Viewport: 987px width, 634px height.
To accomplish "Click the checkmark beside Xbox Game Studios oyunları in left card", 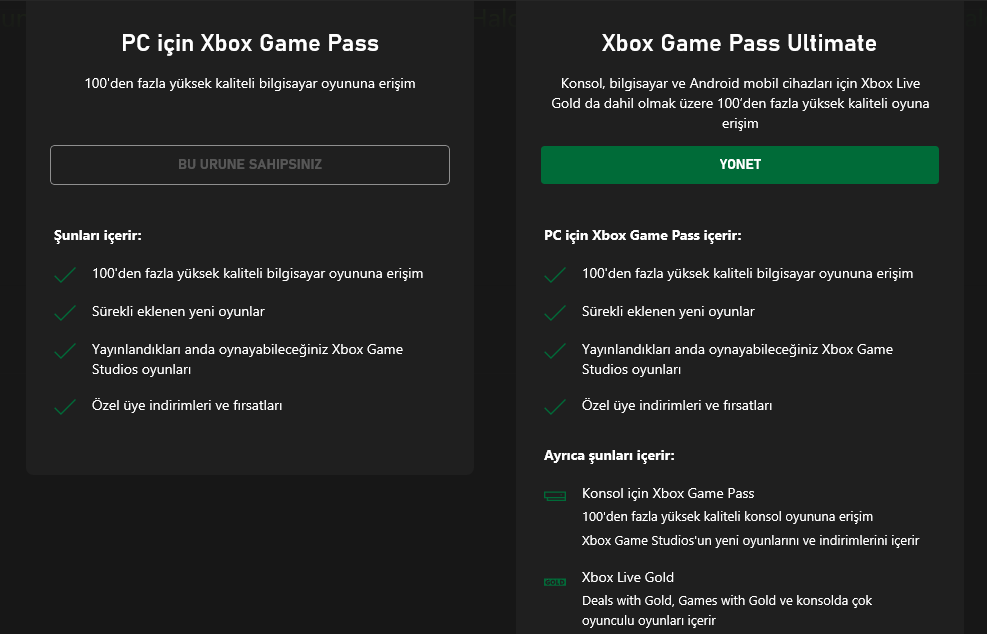I will tap(65, 351).
